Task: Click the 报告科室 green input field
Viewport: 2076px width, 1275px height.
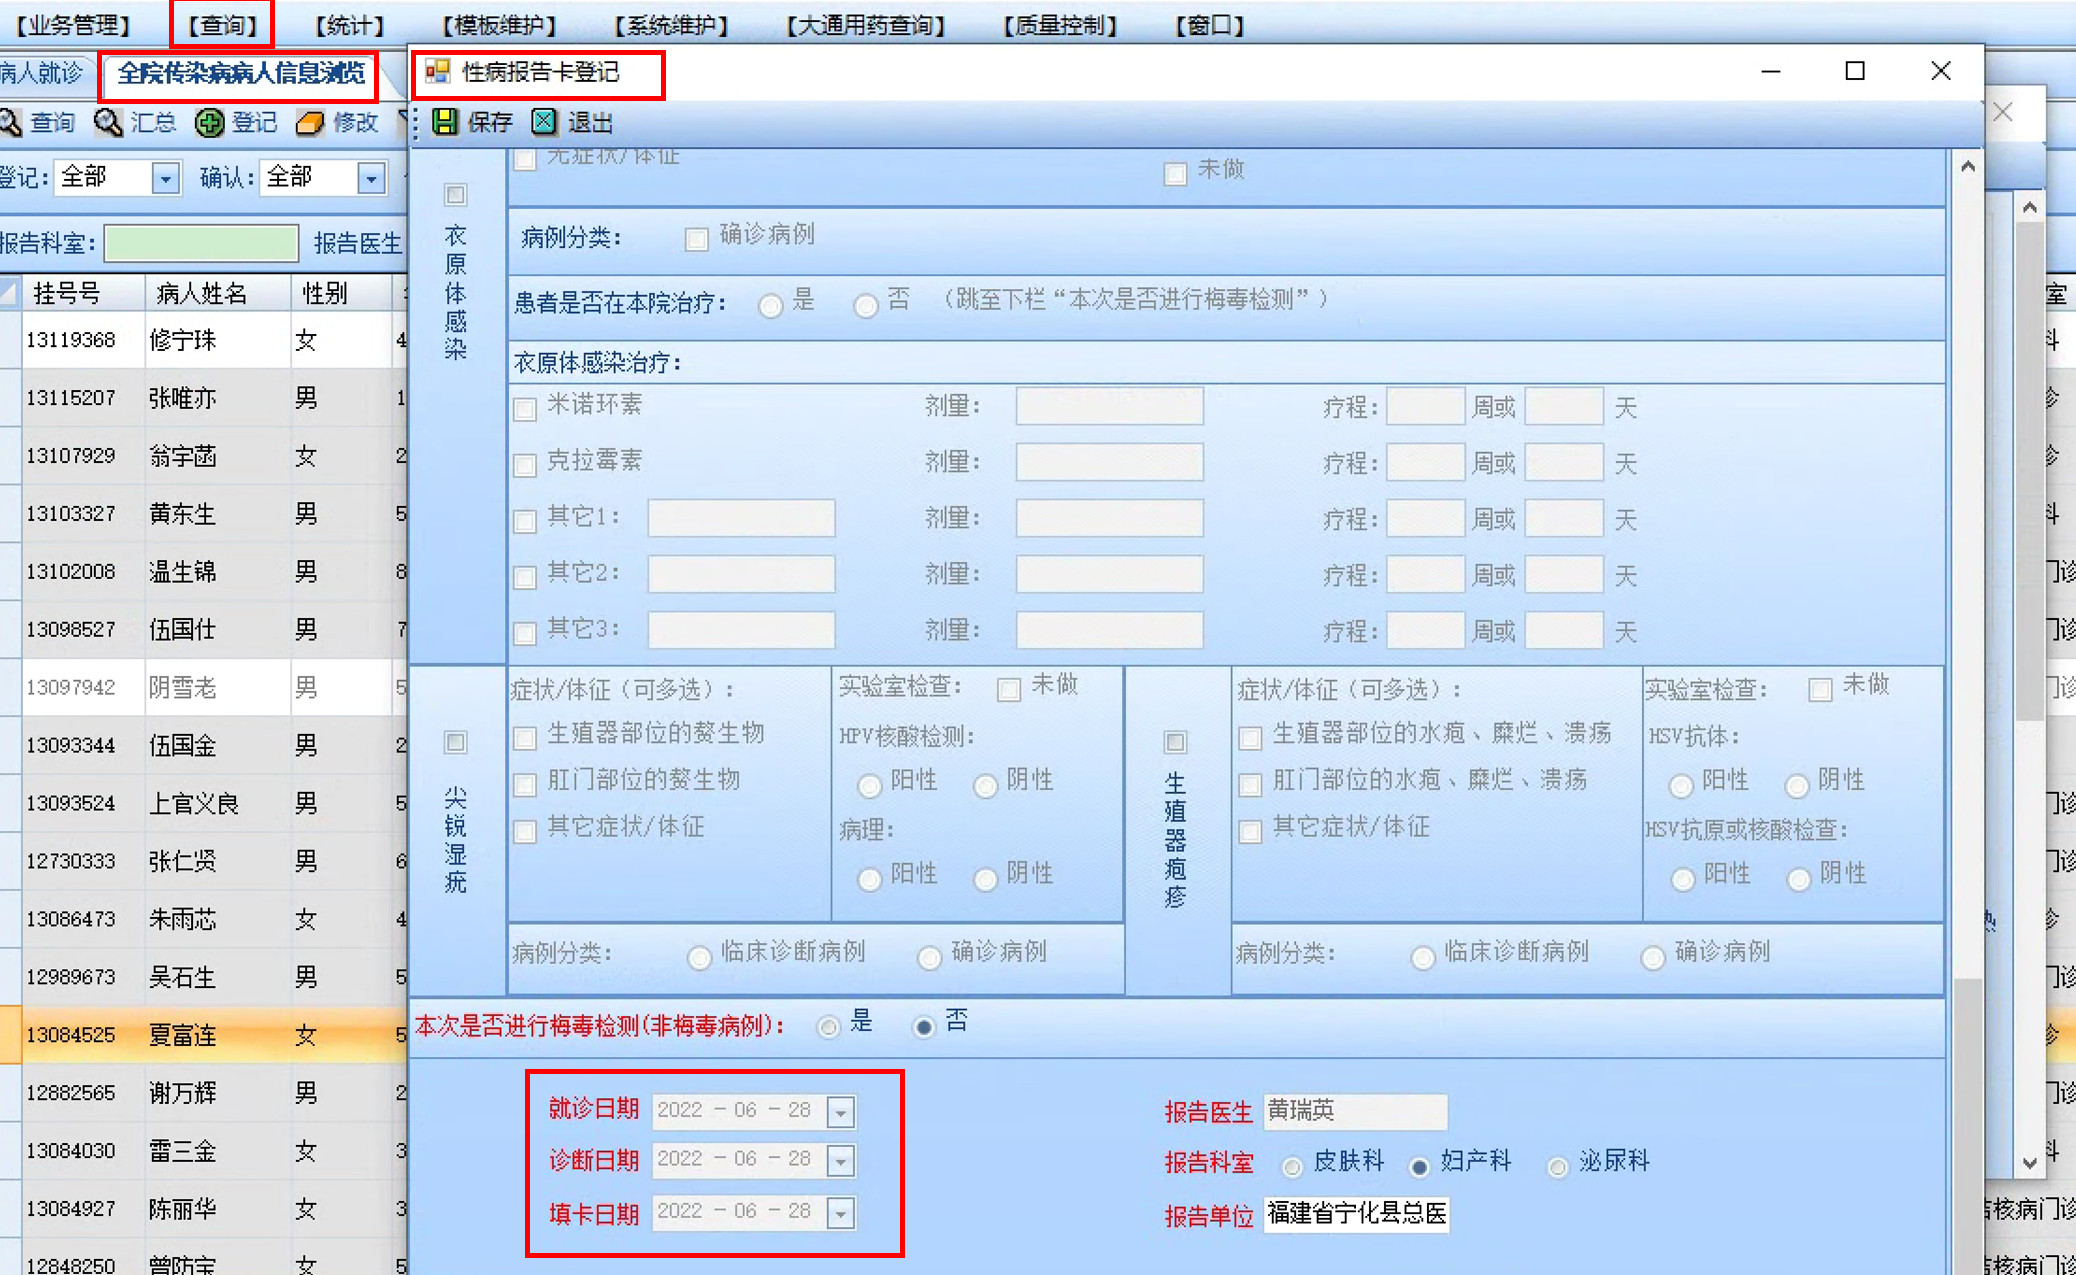Action: 201,243
